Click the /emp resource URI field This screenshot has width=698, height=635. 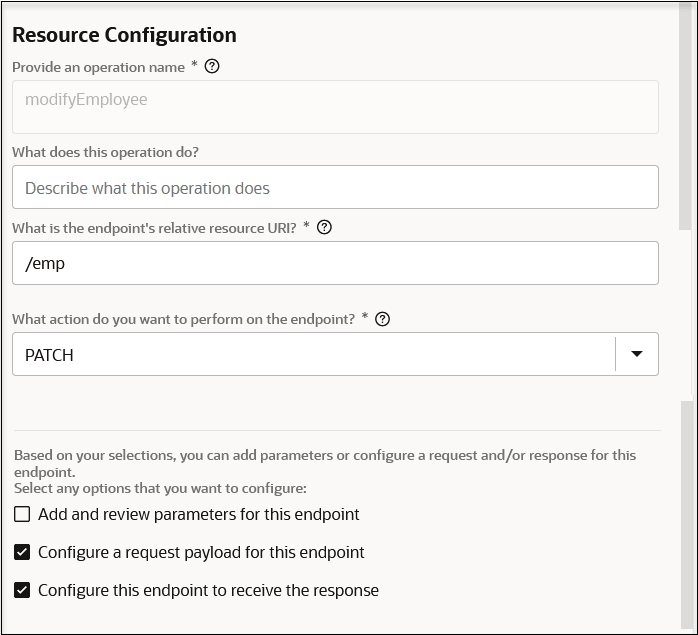tap(335, 263)
